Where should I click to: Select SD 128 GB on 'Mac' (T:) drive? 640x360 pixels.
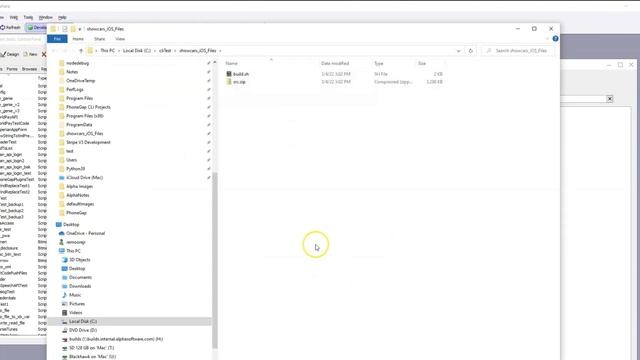pos(91,348)
